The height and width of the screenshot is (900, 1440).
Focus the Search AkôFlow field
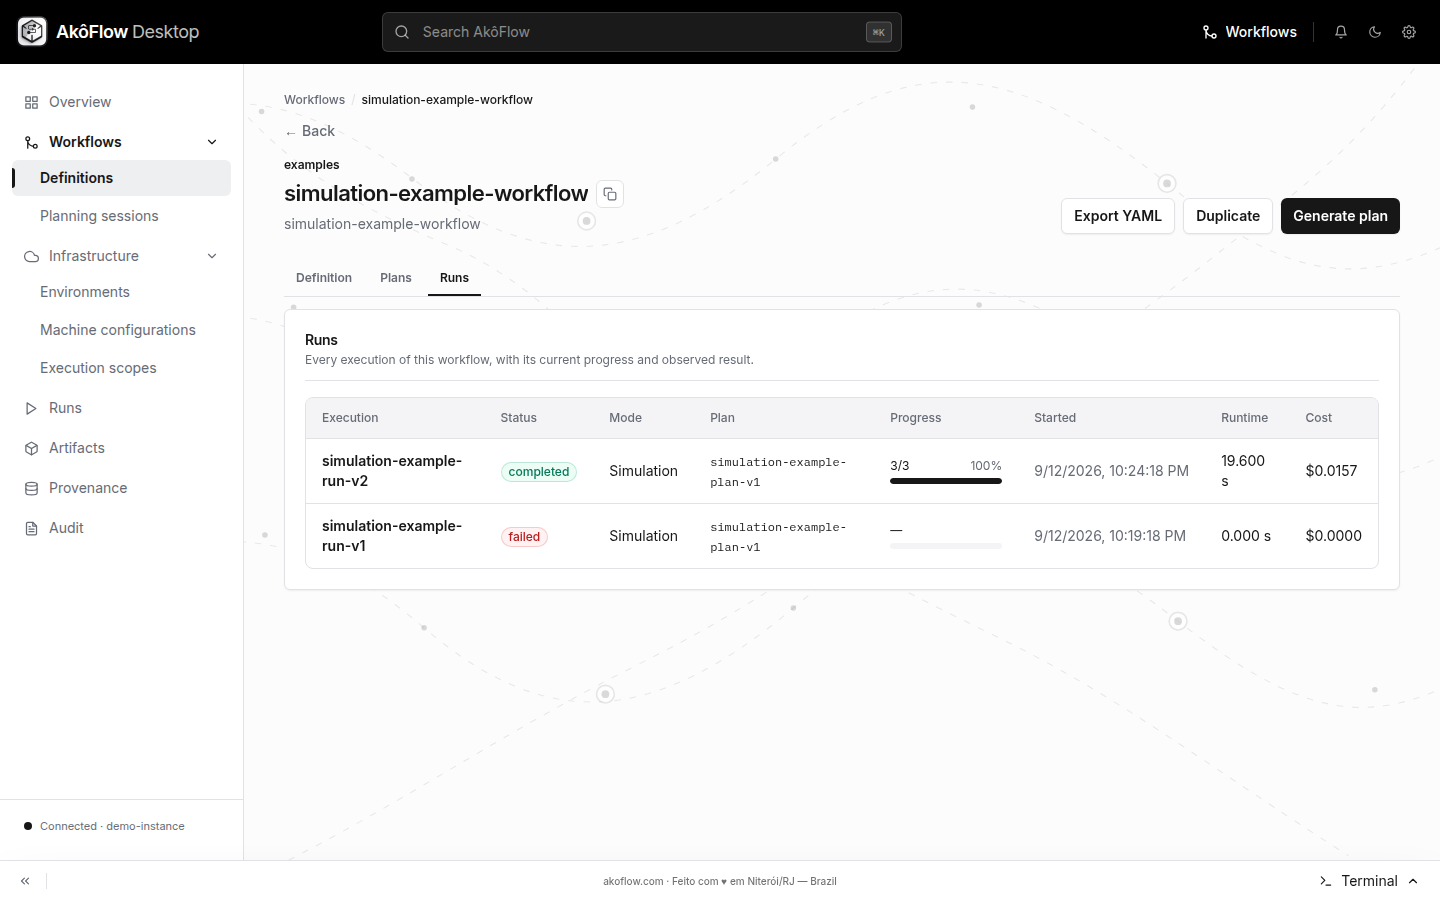click(x=642, y=32)
